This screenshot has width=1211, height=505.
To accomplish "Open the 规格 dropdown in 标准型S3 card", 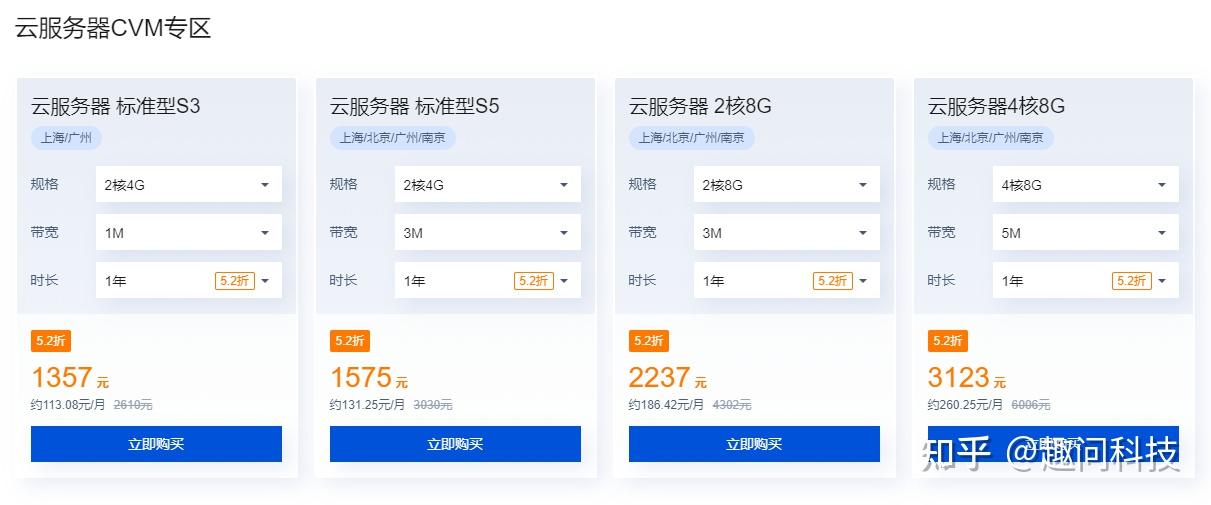I will 189,185.
